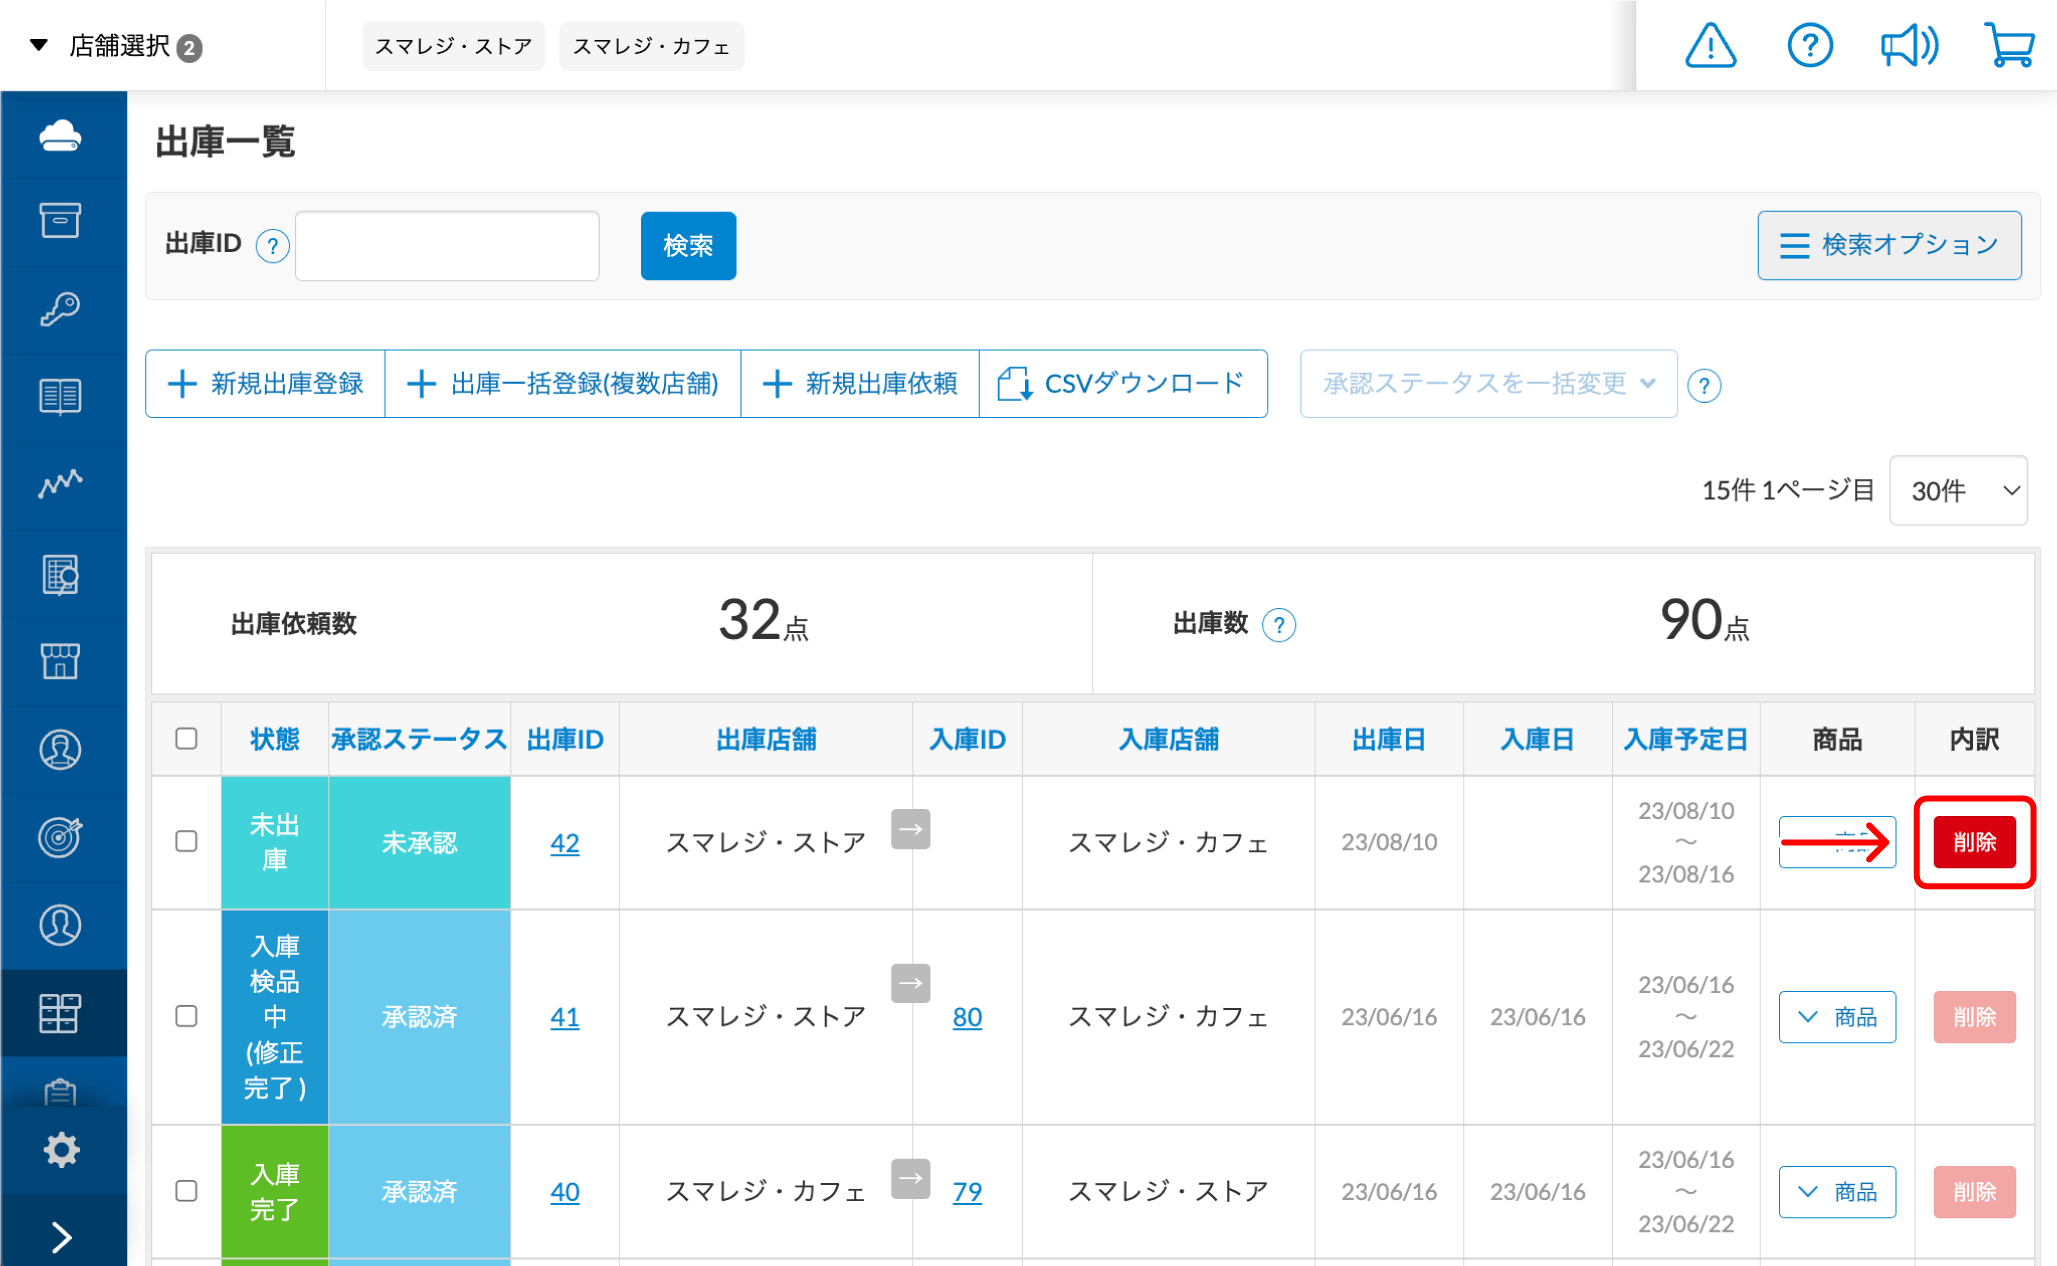Screen dimensions: 2057x1266
Task: Open the shopping cart icon
Action: tap(2009, 46)
